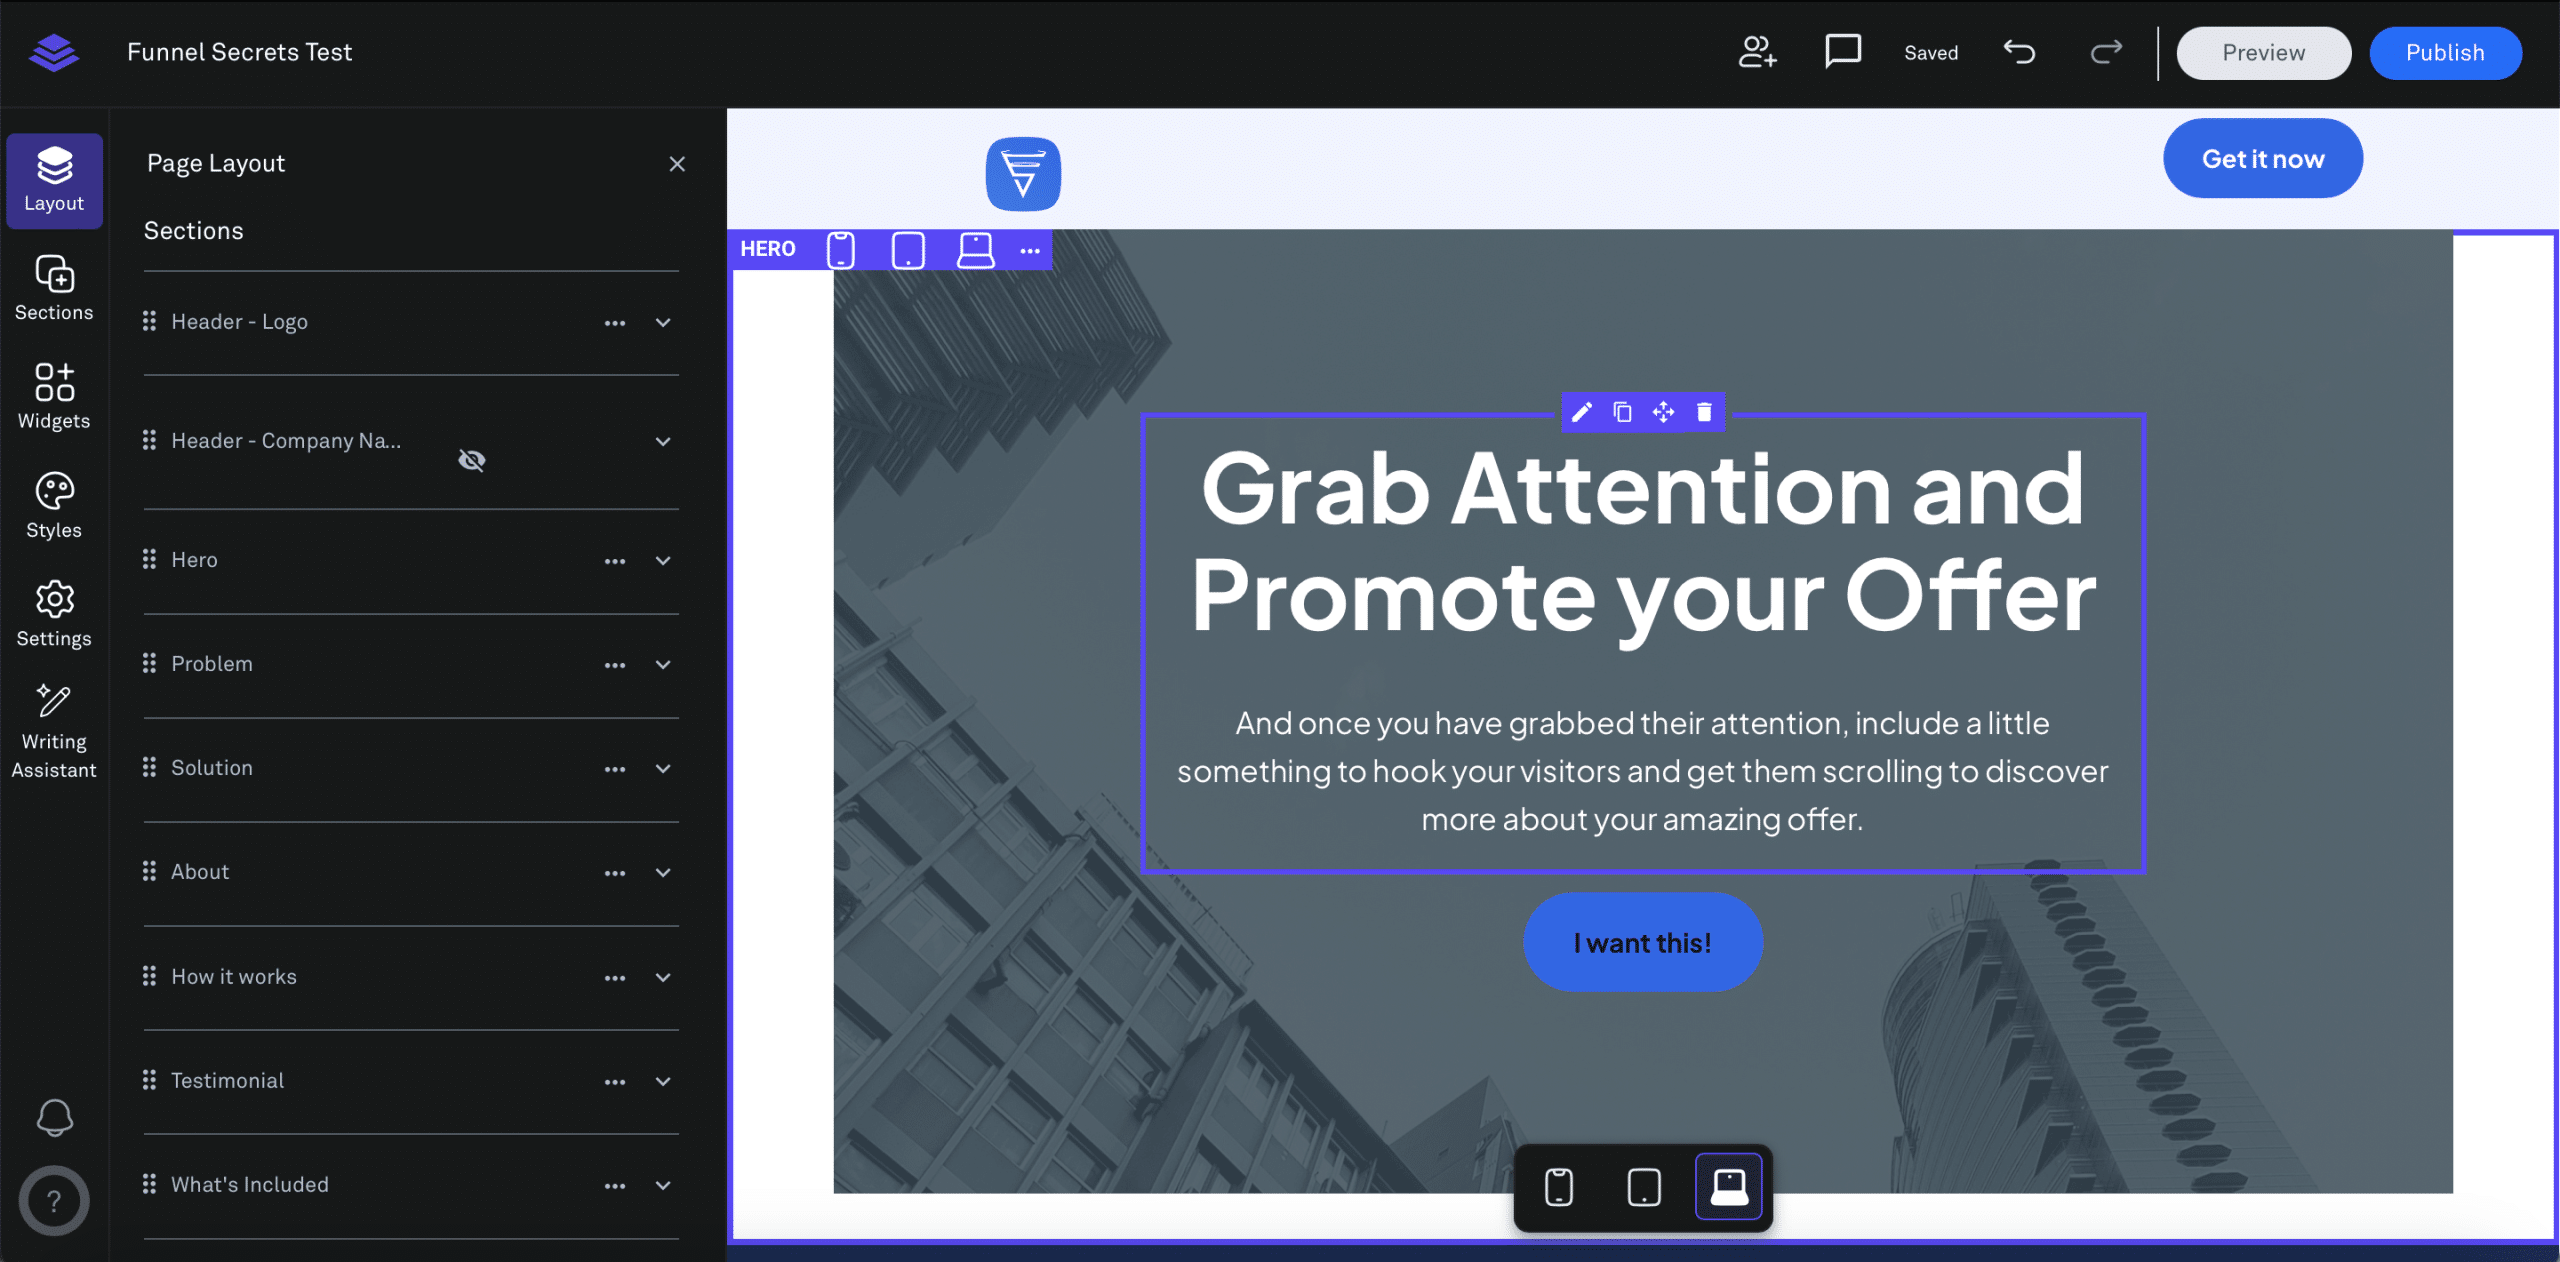This screenshot has height=1262, width=2560.
Task: Open more options for What's Included
Action: (x=615, y=1186)
